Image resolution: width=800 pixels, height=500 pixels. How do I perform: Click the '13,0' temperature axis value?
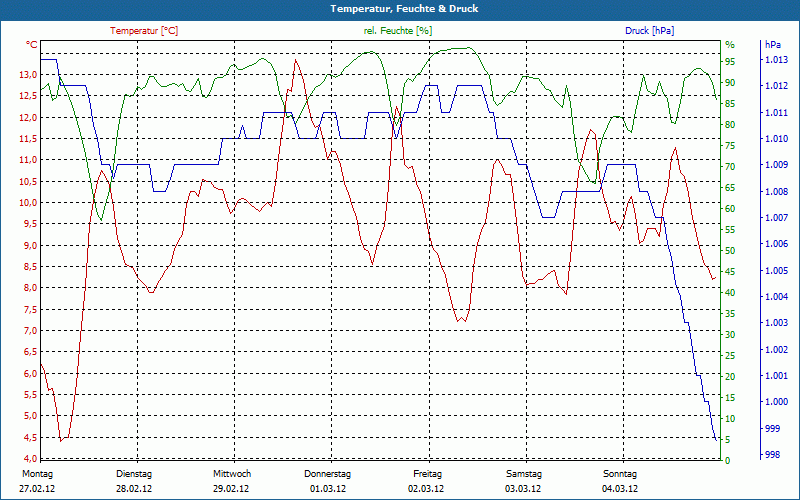coord(28,75)
